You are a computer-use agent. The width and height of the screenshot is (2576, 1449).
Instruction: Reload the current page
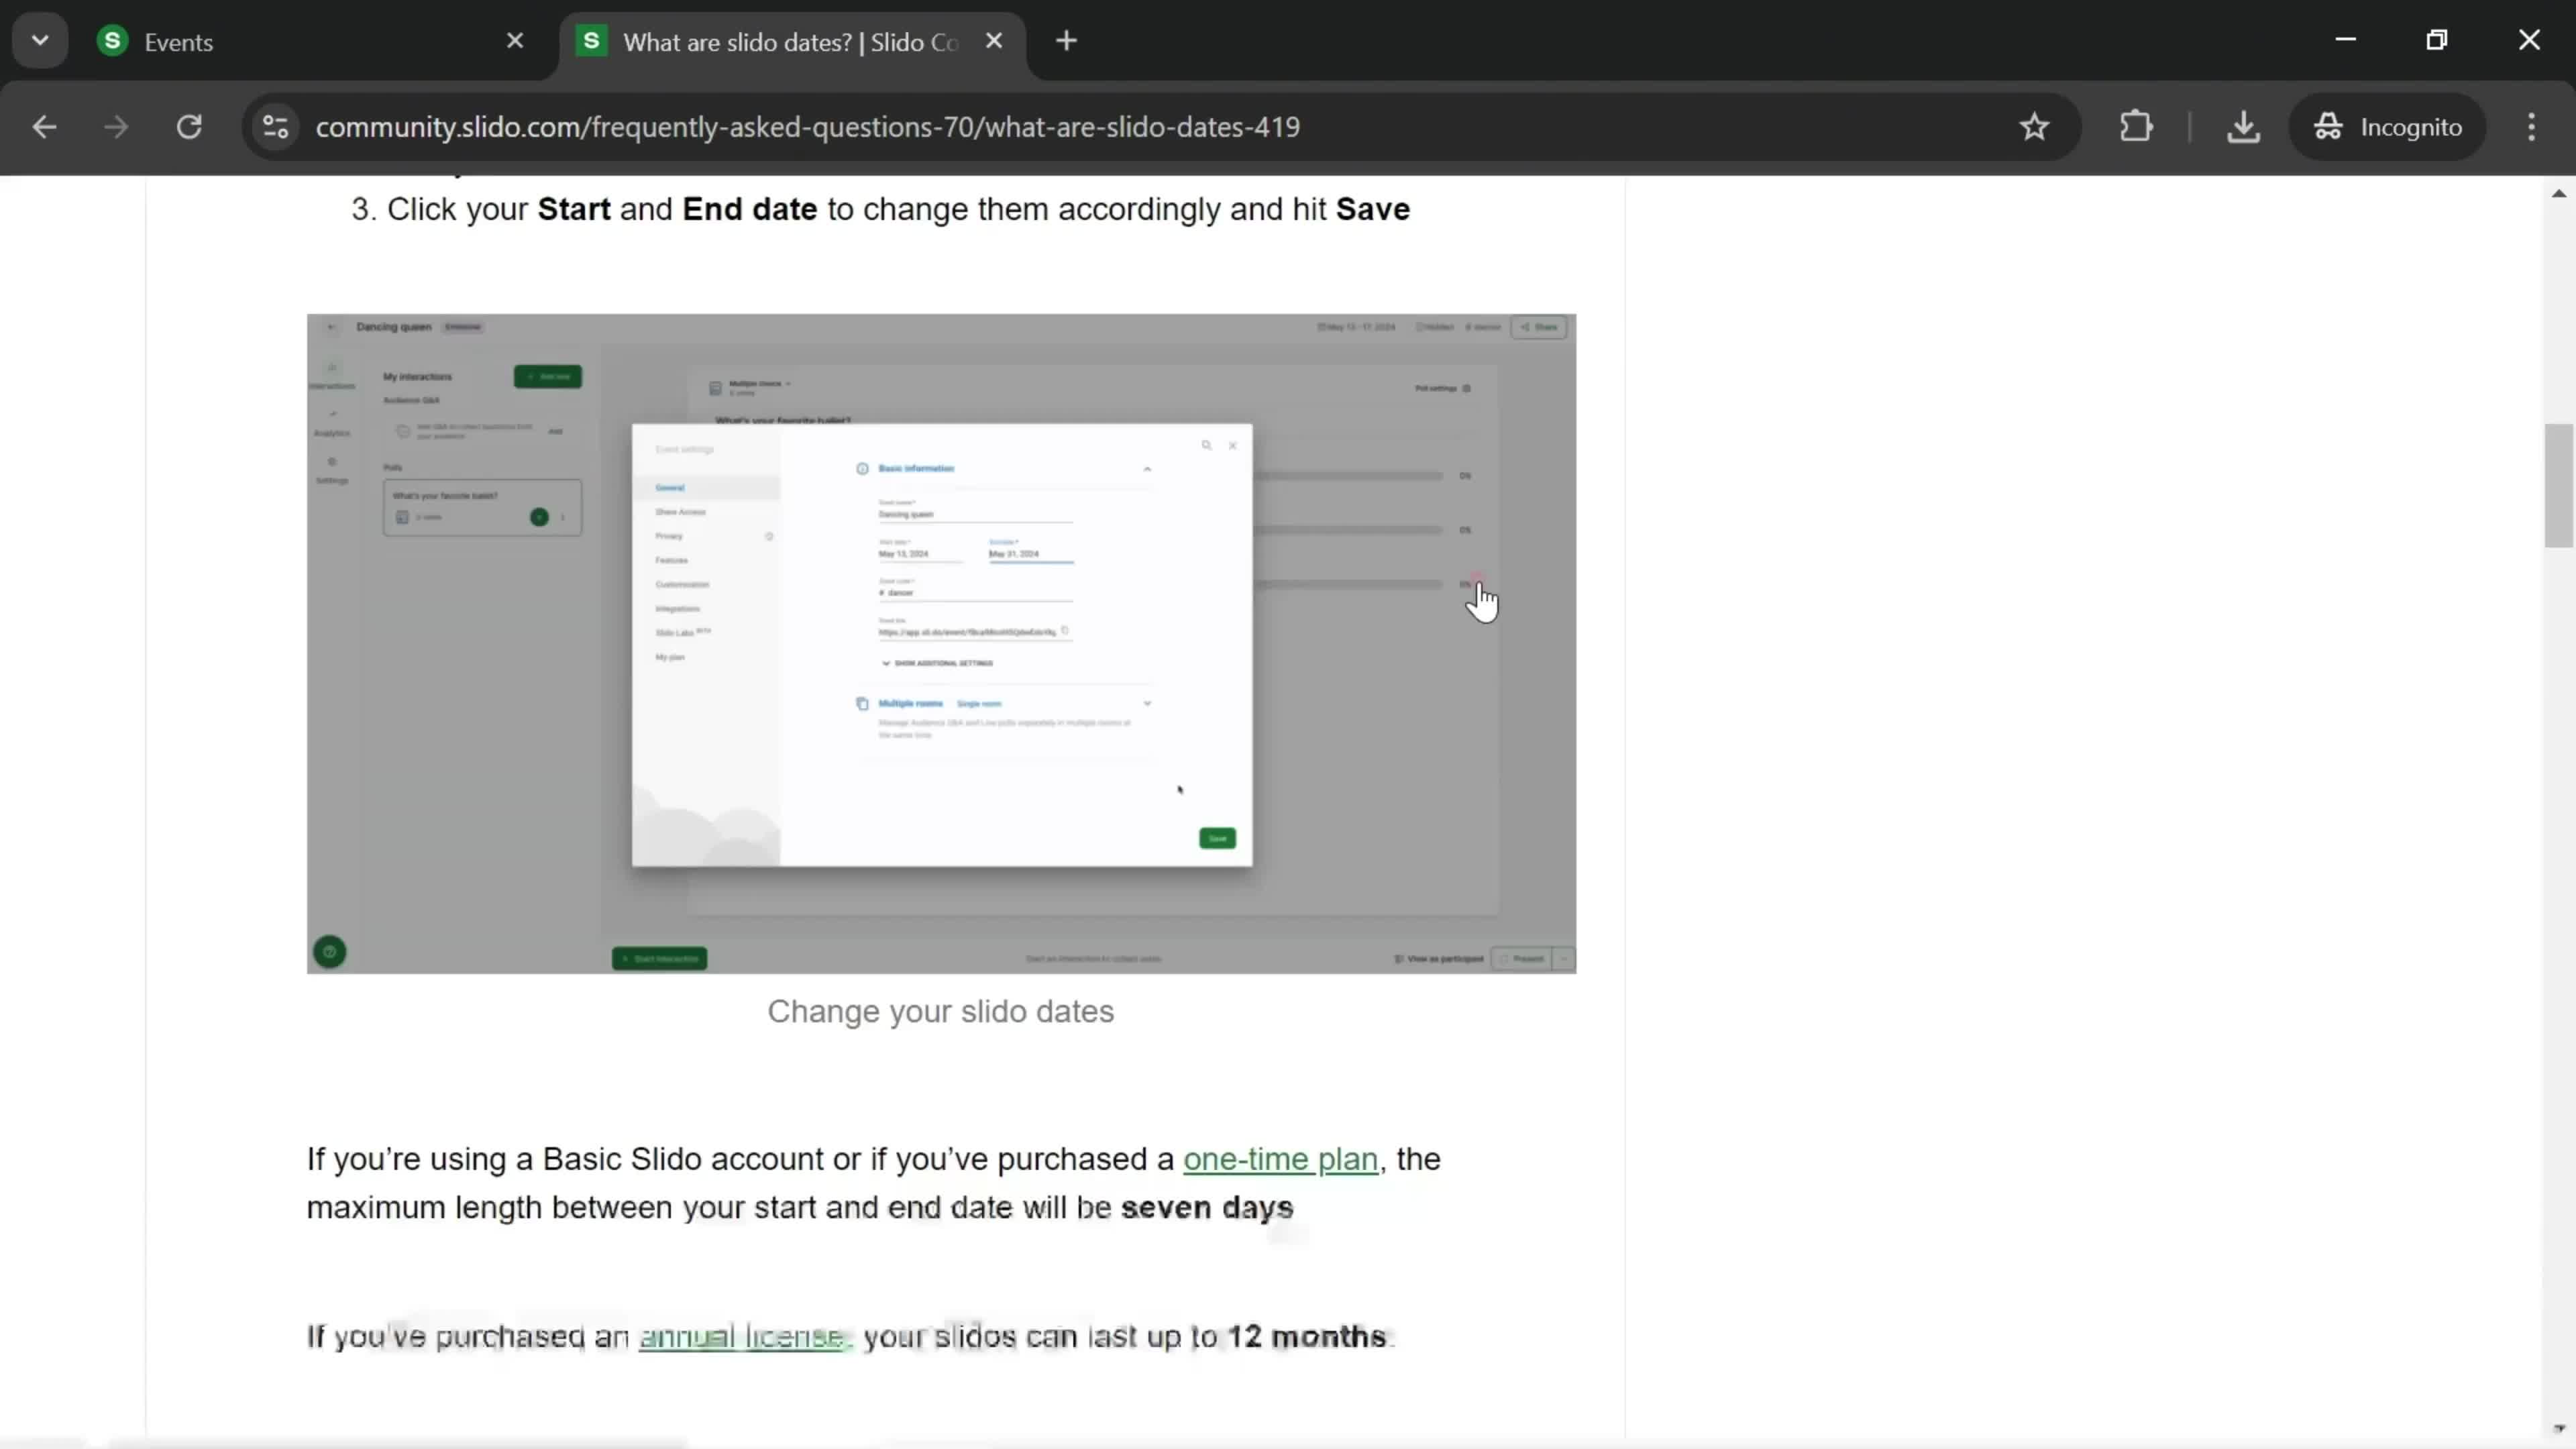point(189,127)
